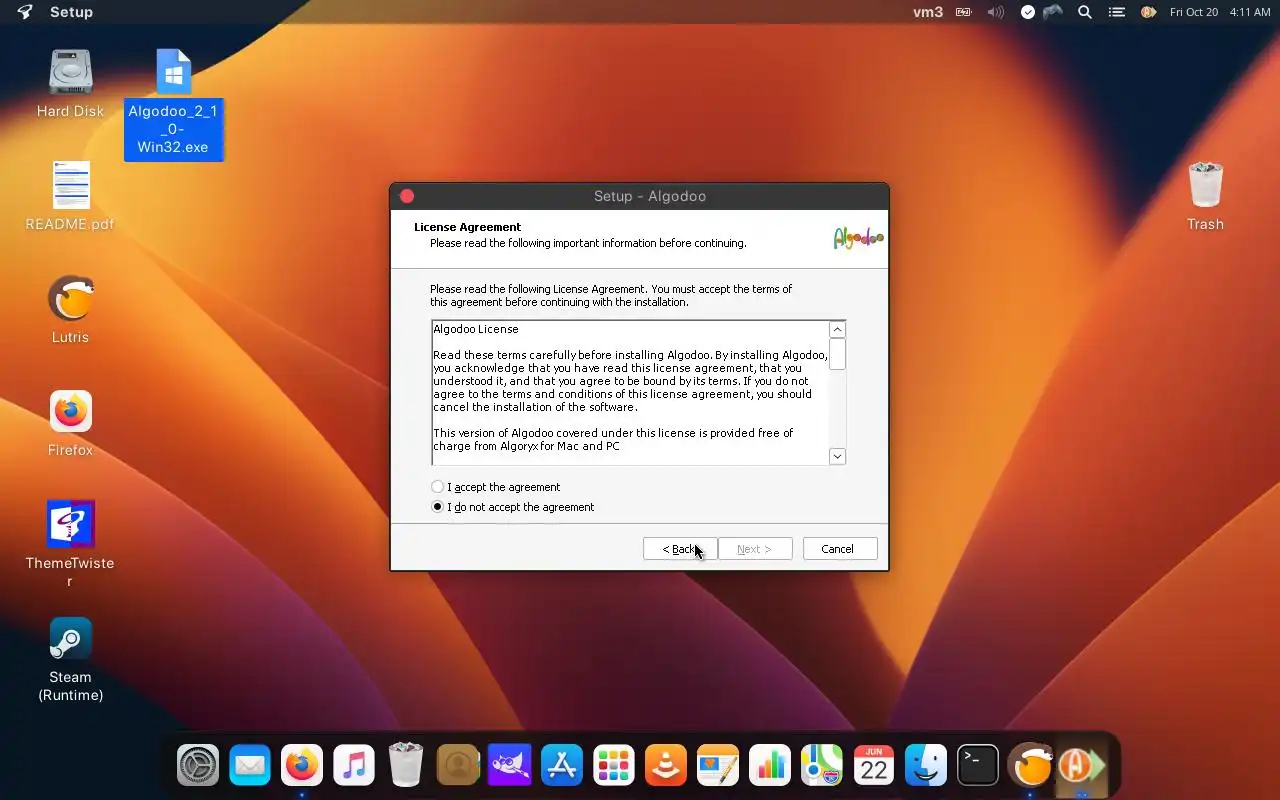
Task: Open the Launchpad grid in the dock
Action: tap(614, 767)
